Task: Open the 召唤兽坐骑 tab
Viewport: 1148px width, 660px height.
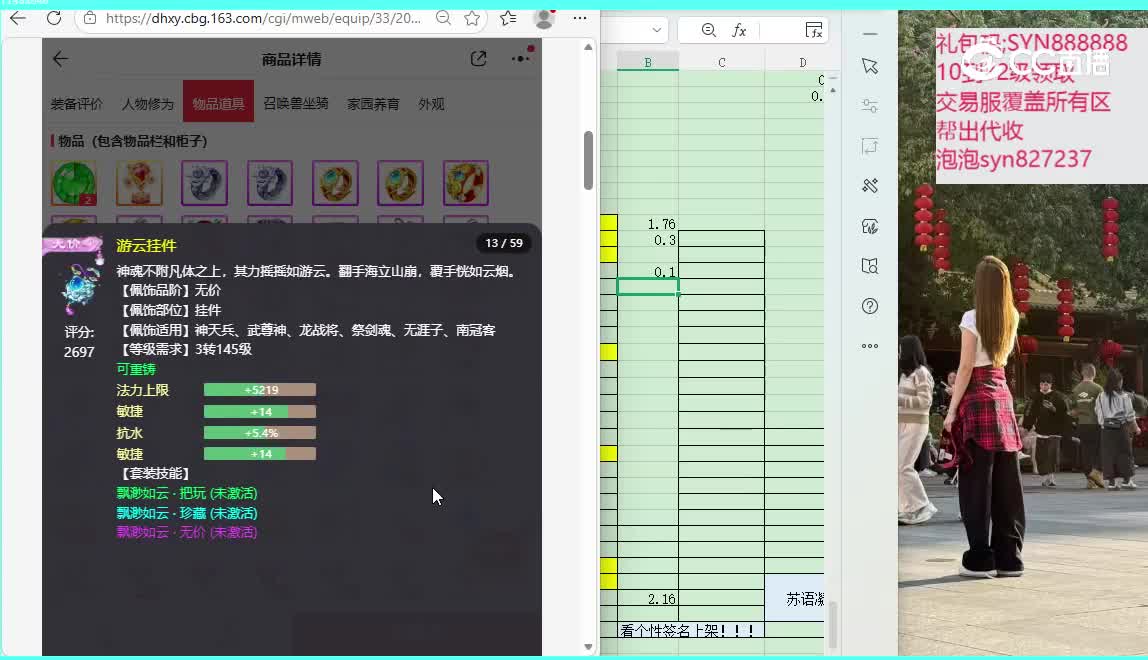Action: pos(296,103)
